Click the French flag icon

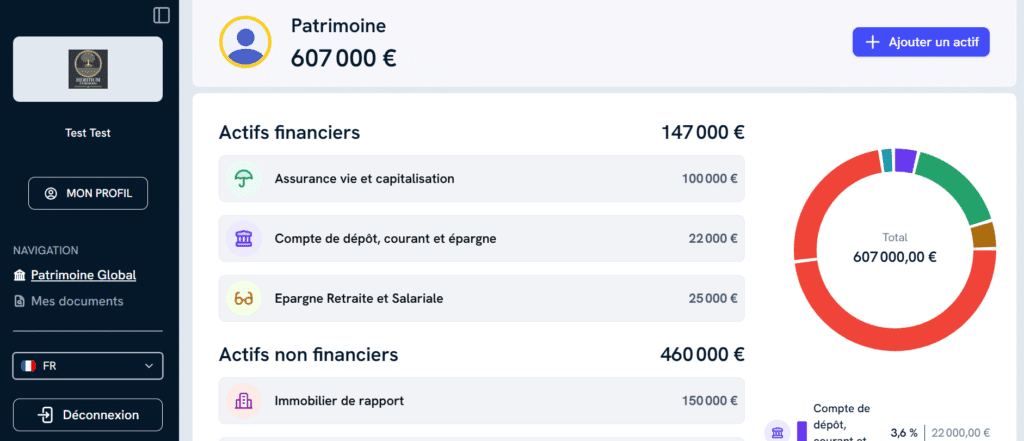point(28,366)
